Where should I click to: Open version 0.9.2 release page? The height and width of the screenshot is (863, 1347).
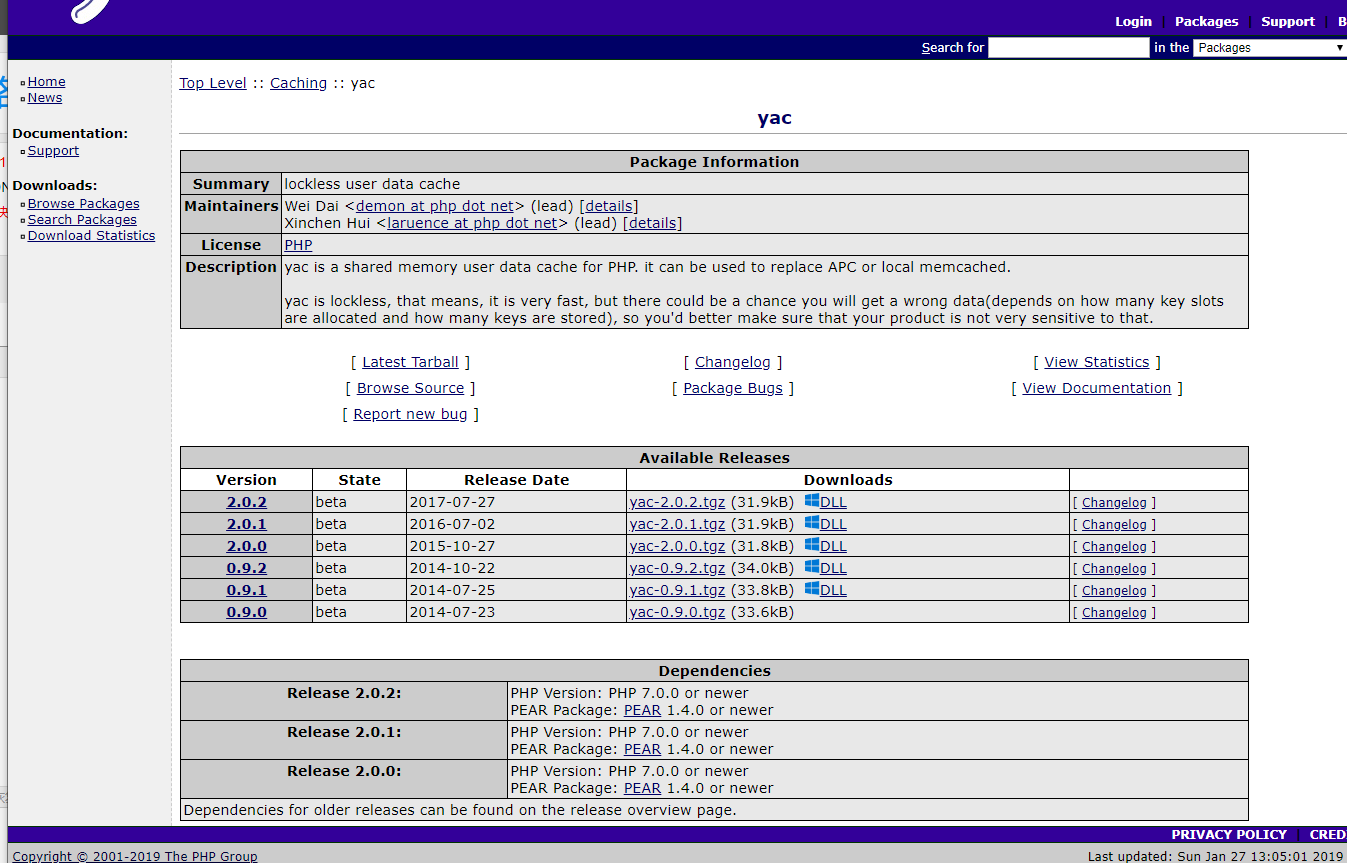pos(247,568)
